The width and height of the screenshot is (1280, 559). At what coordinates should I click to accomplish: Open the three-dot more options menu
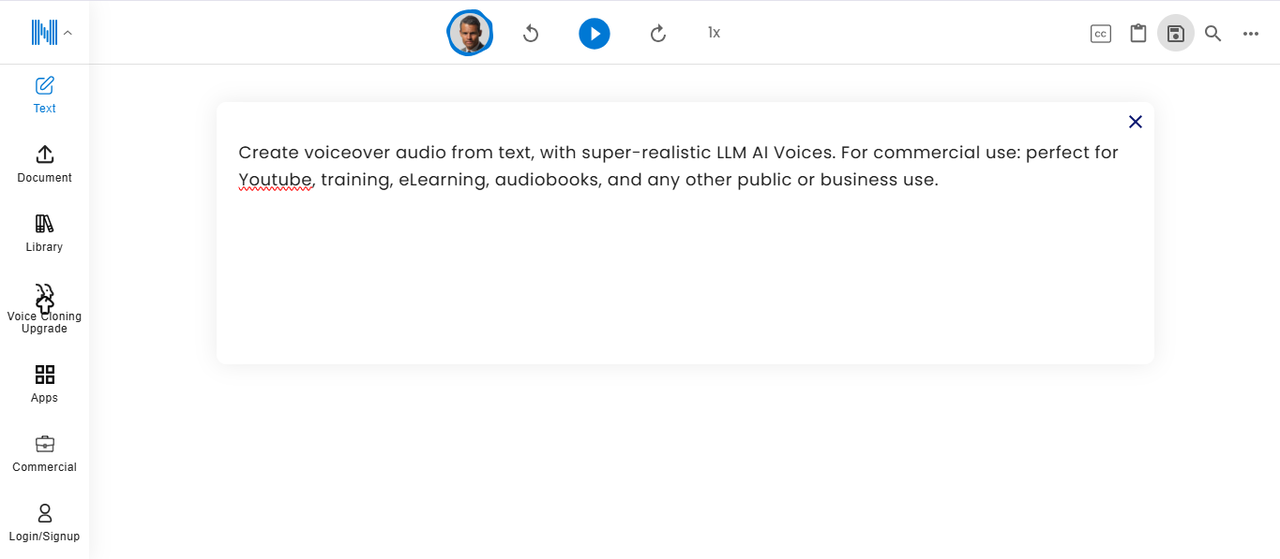pos(1251,34)
